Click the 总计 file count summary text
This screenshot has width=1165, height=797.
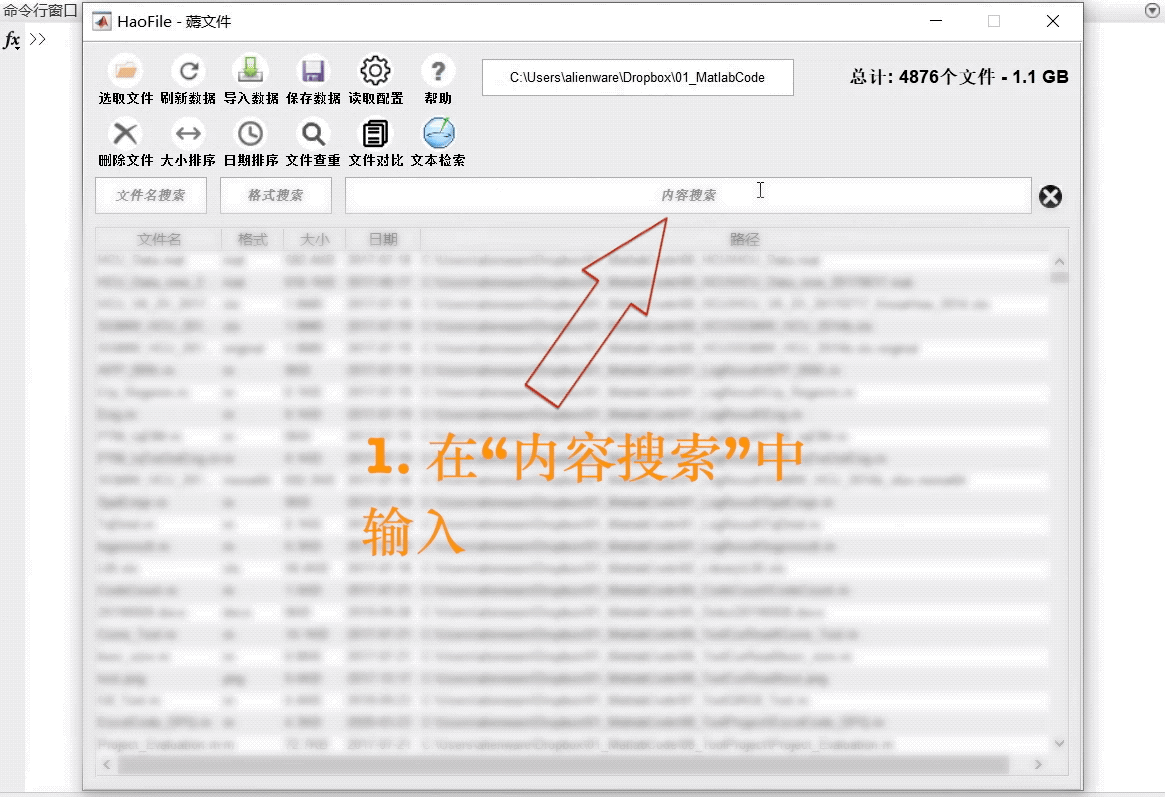pos(959,77)
